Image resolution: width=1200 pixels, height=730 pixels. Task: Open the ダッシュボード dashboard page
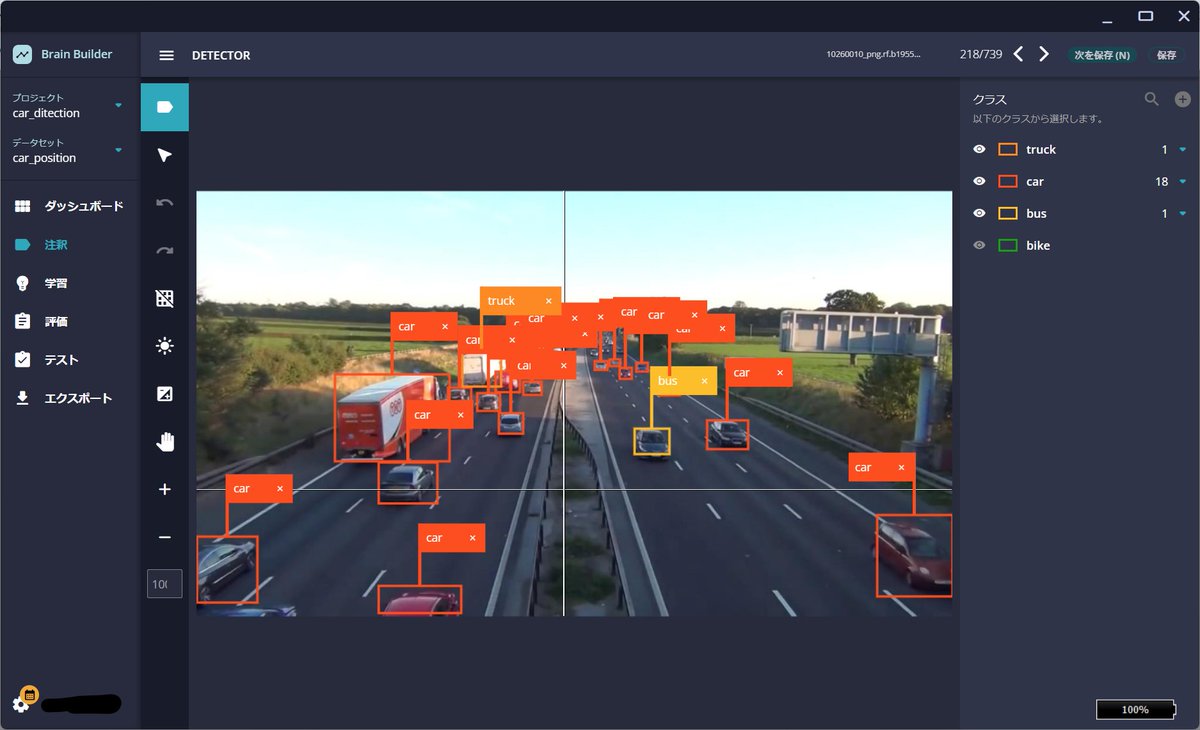[70, 206]
